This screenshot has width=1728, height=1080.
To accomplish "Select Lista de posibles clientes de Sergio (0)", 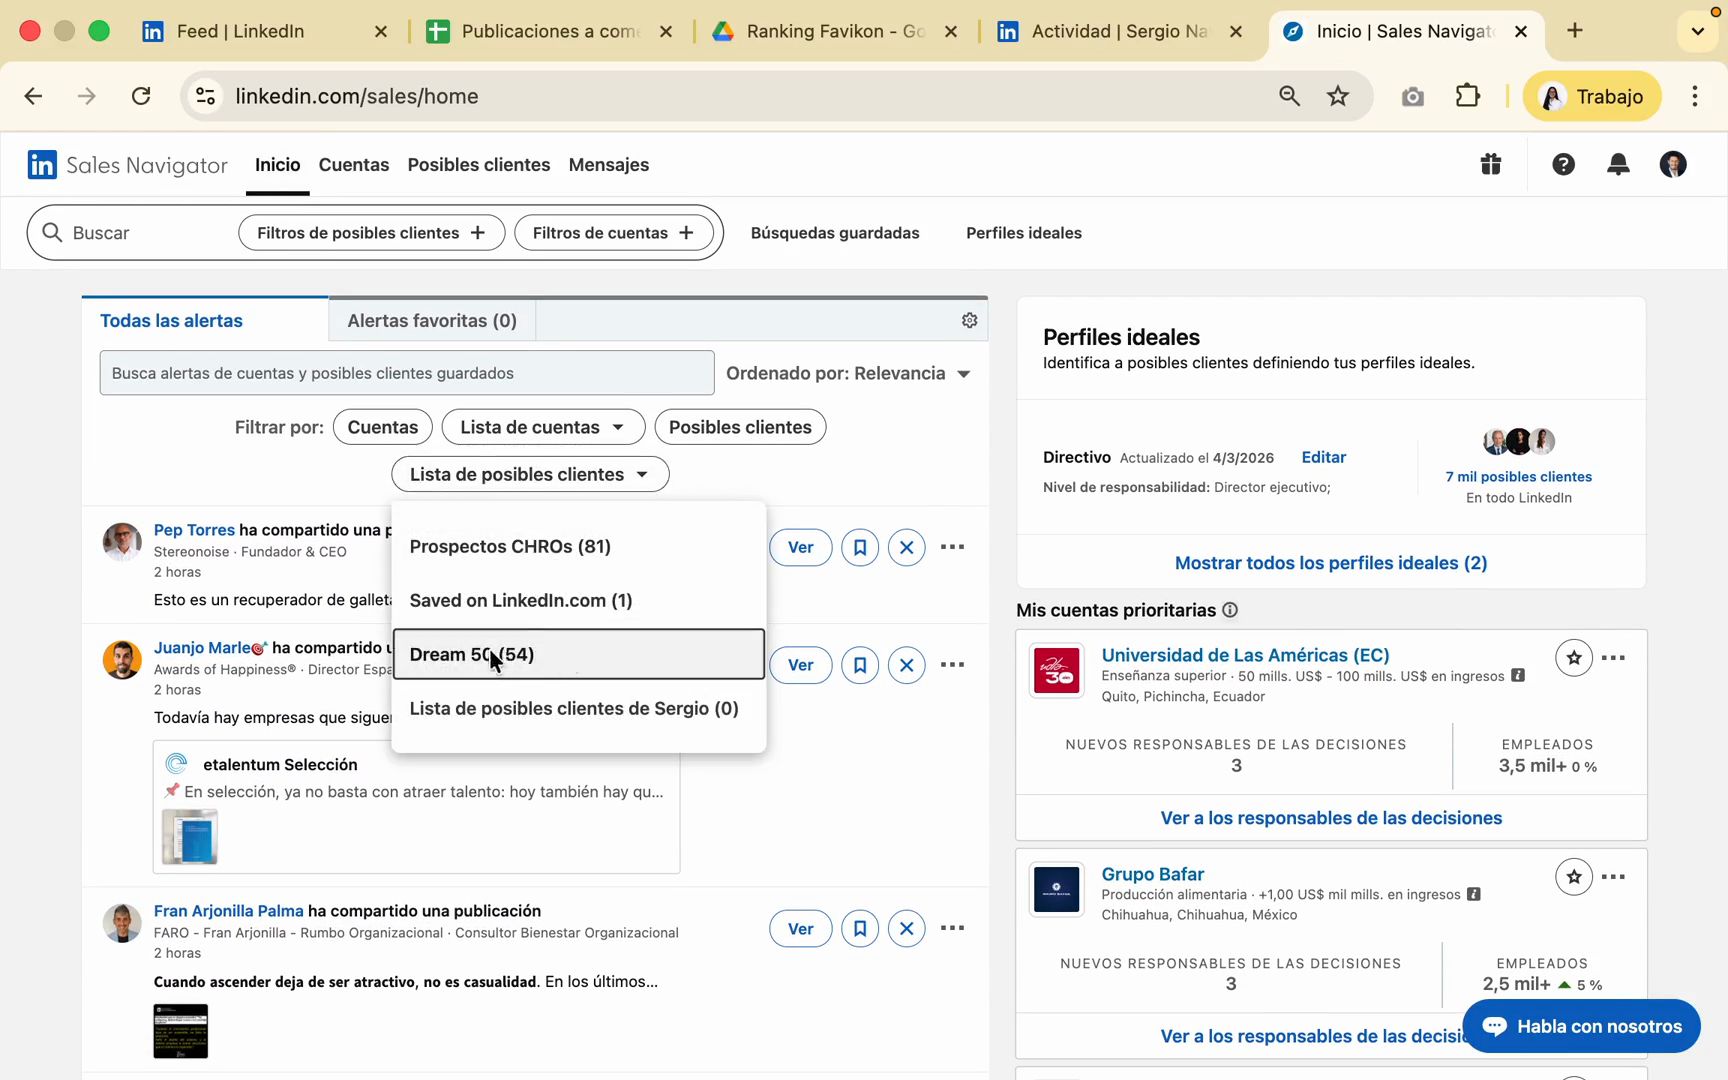I will click(579, 708).
